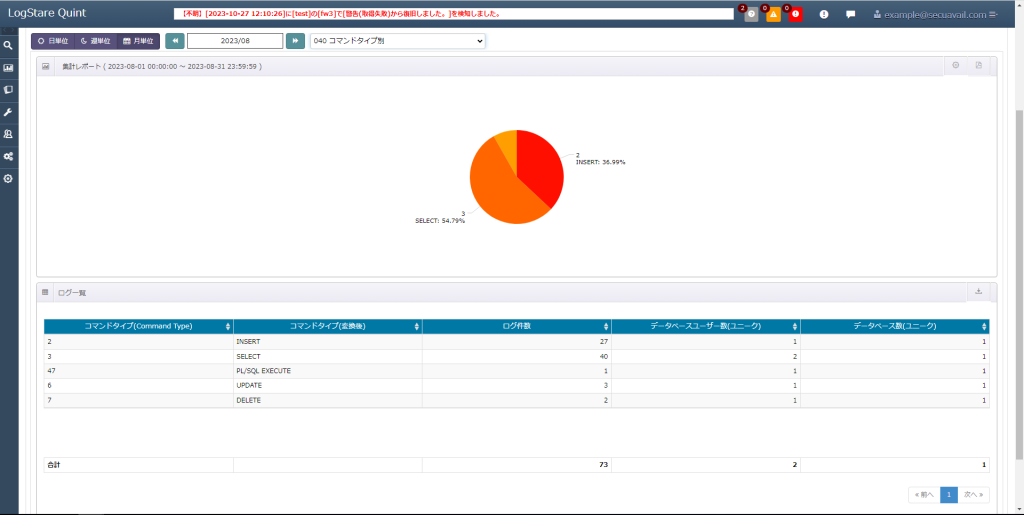Open the chat message bubble icon
Image resolution: width=1024 pixels, height=515 pixels.
coord(850,14)
